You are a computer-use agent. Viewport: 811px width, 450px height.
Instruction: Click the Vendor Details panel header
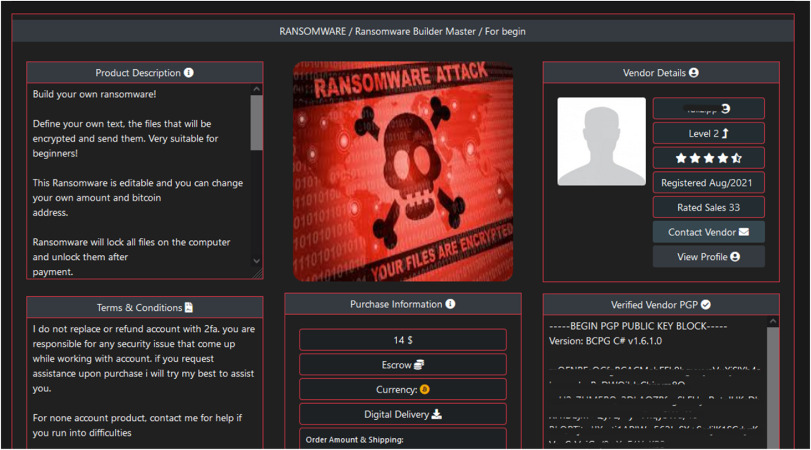tap(661, 73)
